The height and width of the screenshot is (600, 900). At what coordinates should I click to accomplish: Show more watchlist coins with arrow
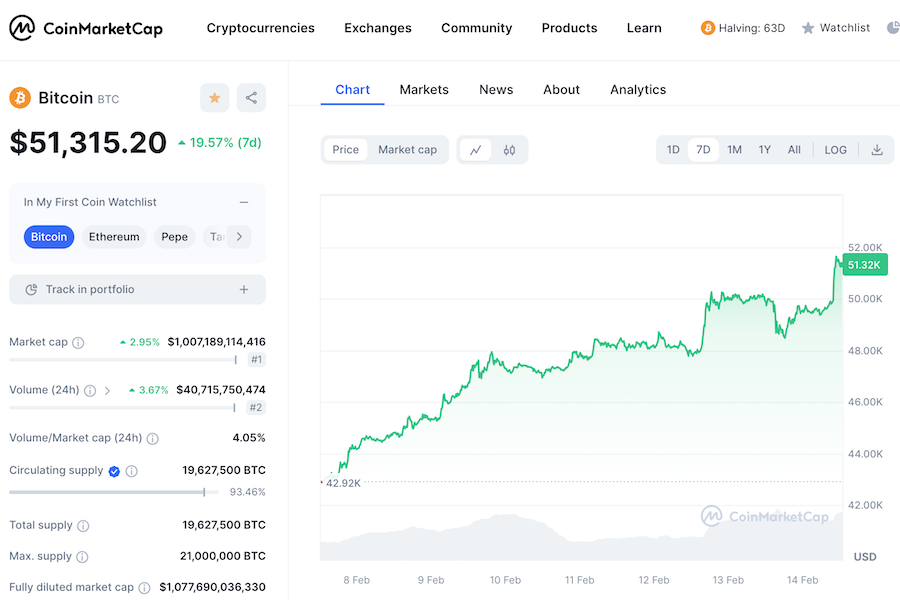[x=239, y=237]
